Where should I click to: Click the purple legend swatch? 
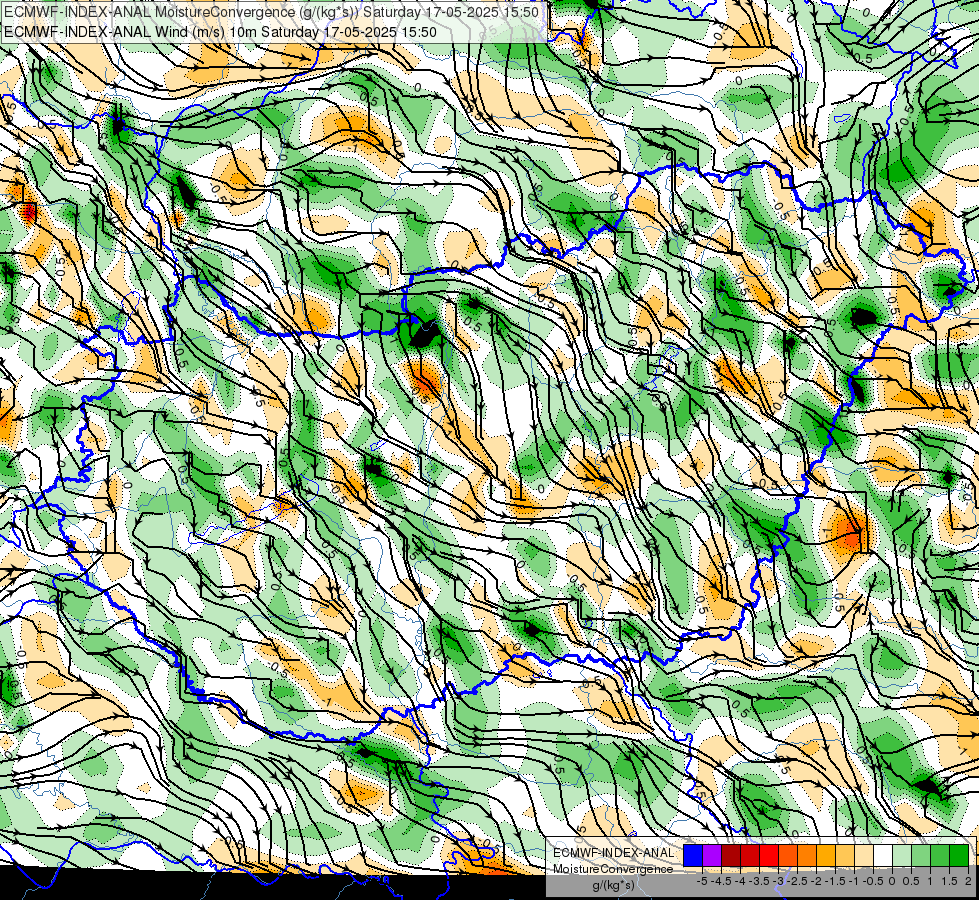pyautogui.click(x=712, y=856)
